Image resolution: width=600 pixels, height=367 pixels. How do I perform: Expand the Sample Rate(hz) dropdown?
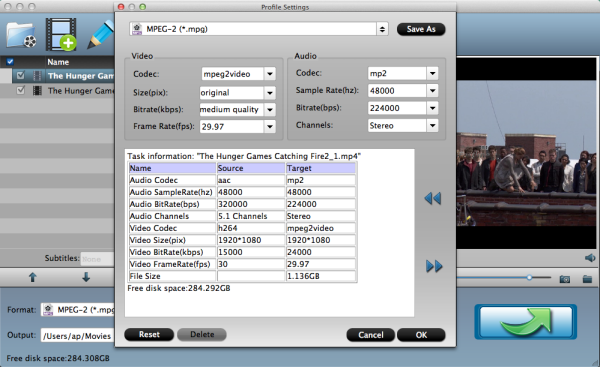coord(432,91)
